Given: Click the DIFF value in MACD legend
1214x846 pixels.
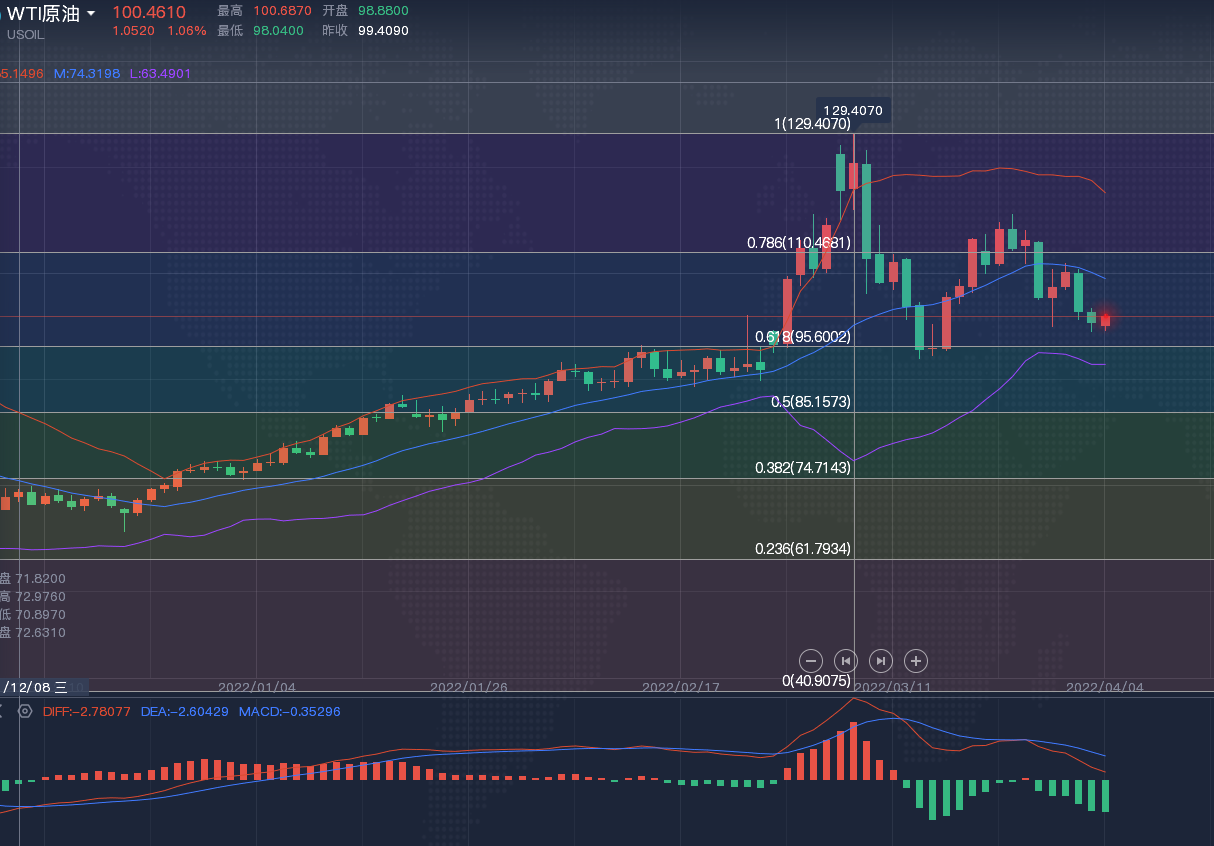Looking at the screenshot, I should (87, 711).
